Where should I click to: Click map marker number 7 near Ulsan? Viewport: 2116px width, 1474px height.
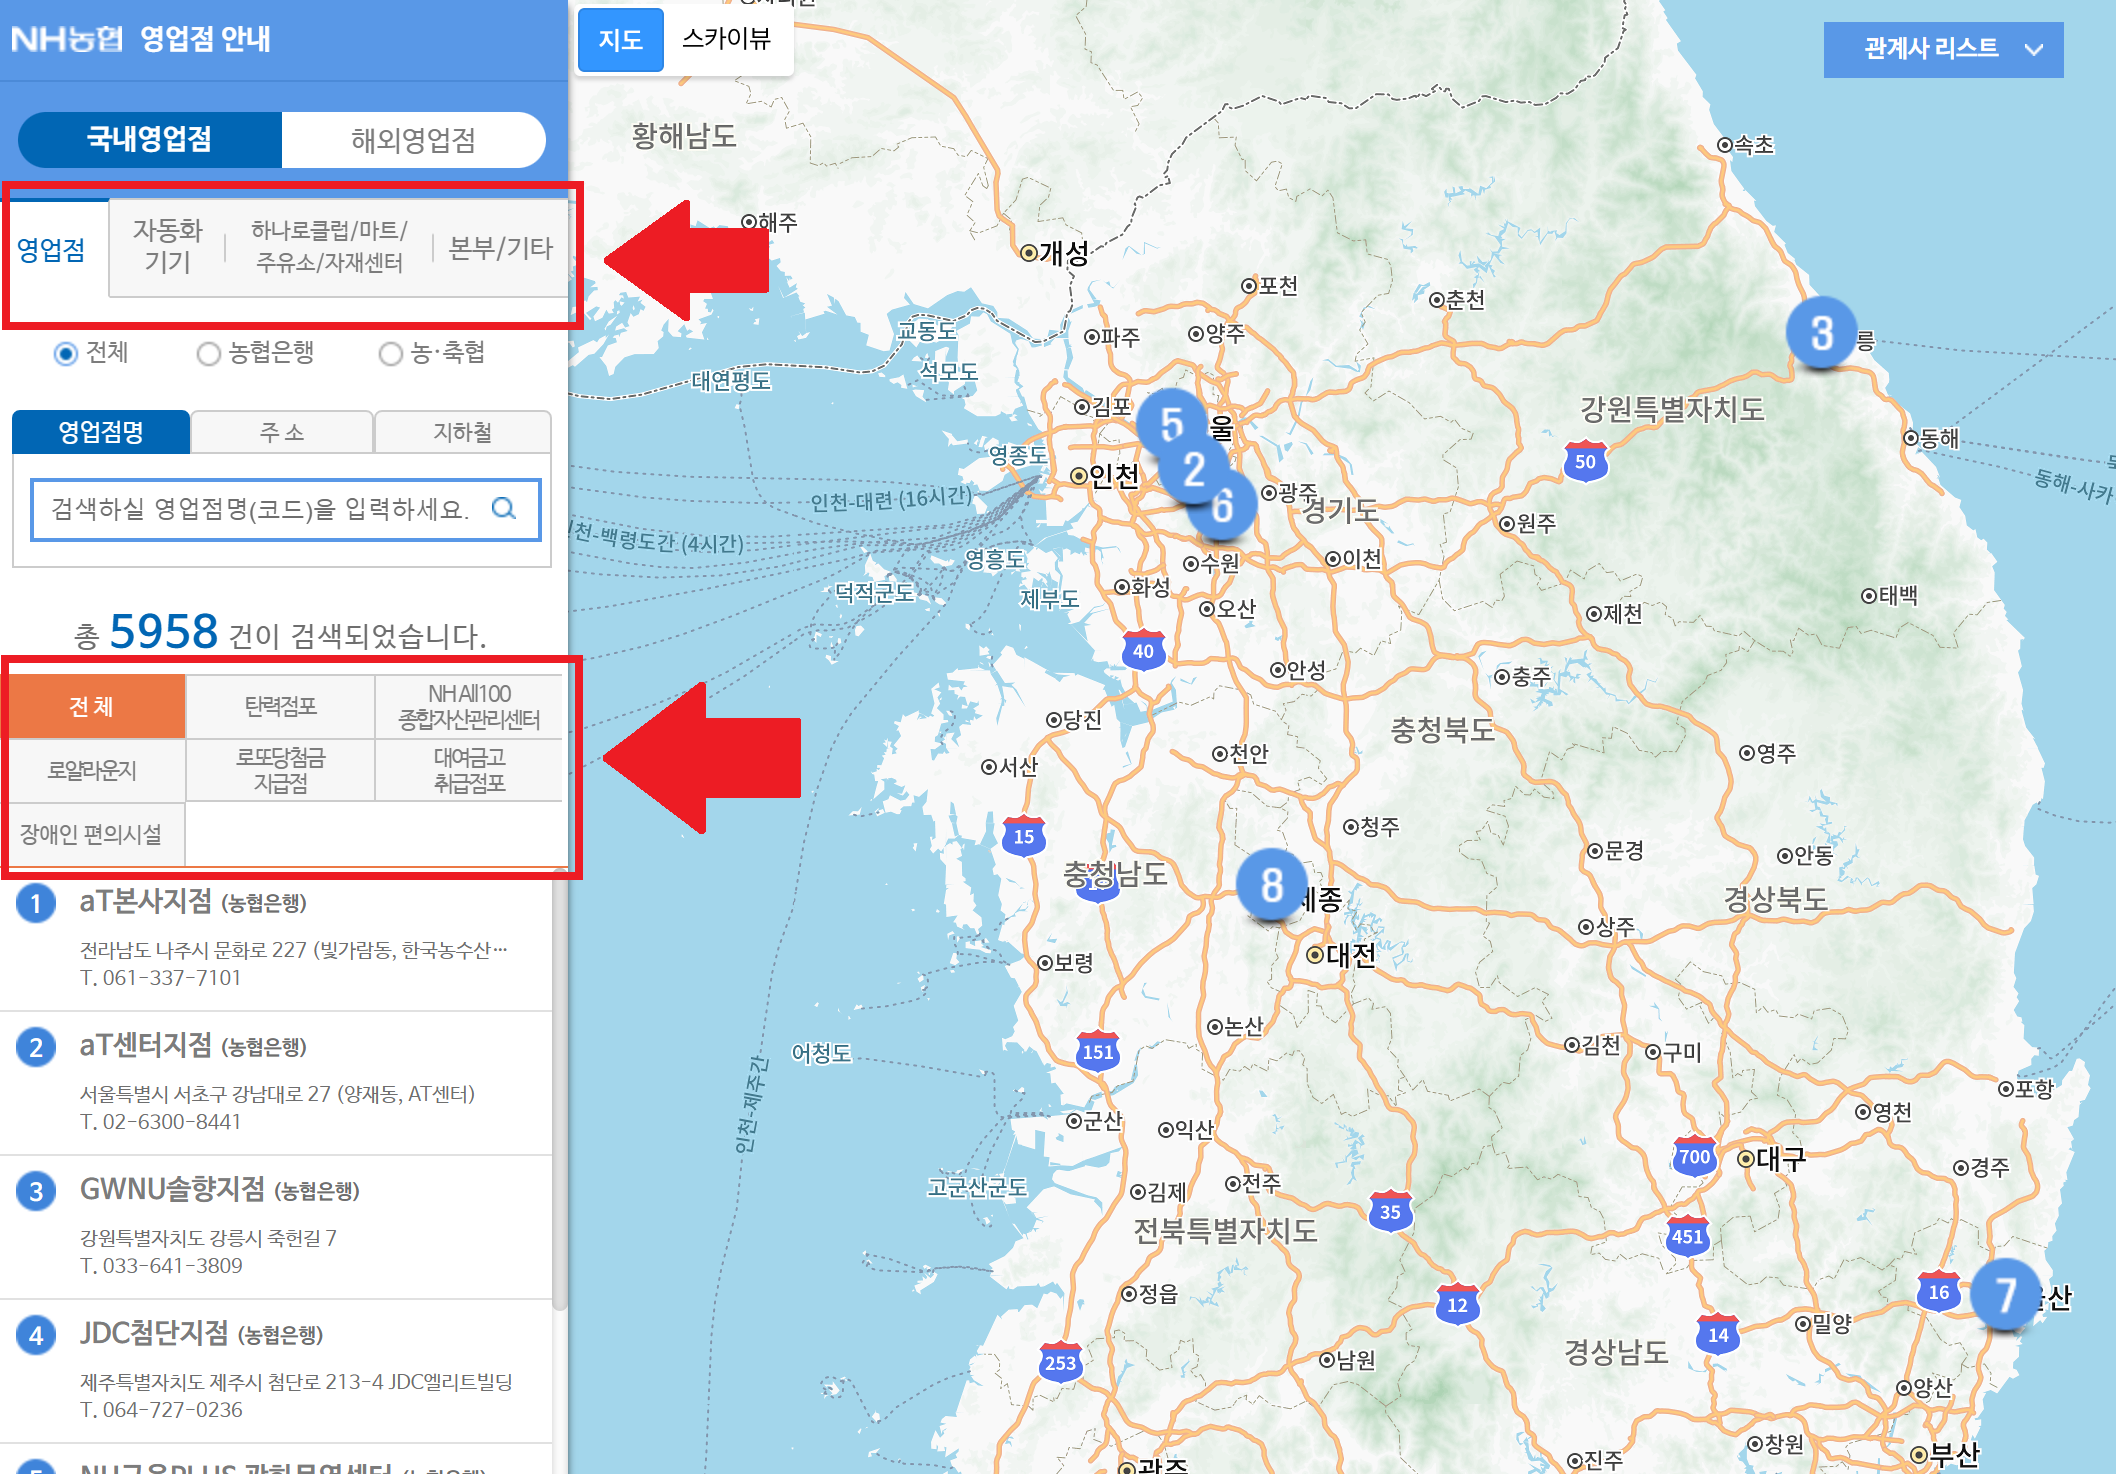pyautogui.click(x=2005, y=1294)
